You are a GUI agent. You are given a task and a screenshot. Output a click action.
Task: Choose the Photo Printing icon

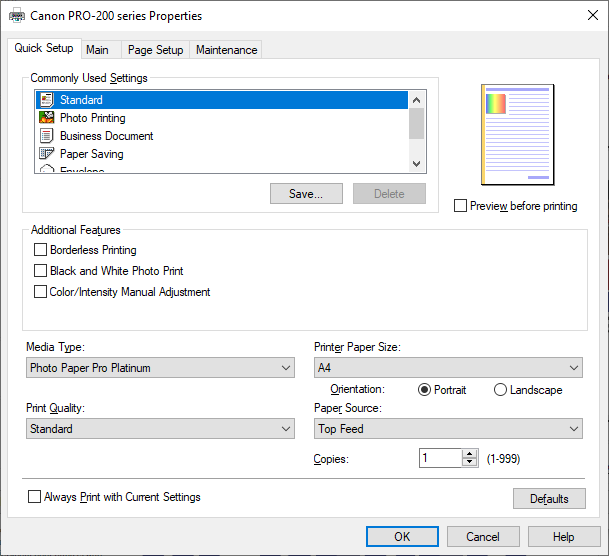click(47, 118)
